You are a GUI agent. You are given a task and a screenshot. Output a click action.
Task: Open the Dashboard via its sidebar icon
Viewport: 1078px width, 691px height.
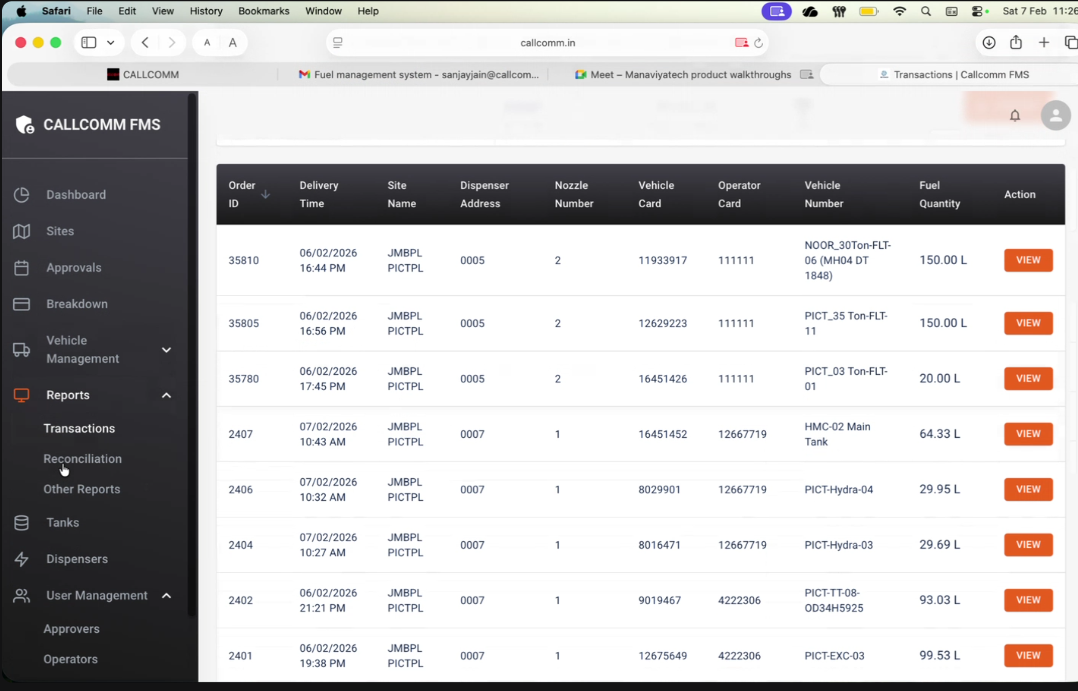[x=22, y=194]
